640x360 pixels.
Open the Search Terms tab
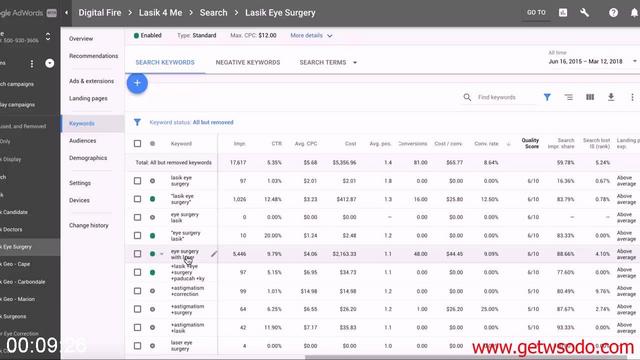tap(323, 62)
